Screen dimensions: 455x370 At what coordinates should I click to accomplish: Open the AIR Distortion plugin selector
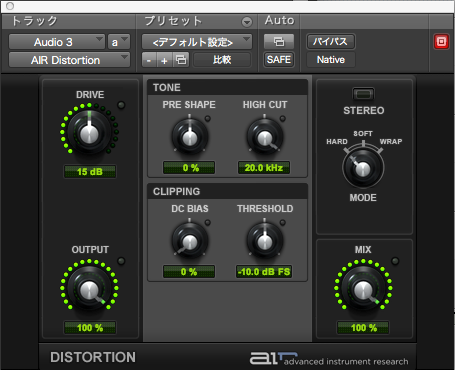coord(69,60)
